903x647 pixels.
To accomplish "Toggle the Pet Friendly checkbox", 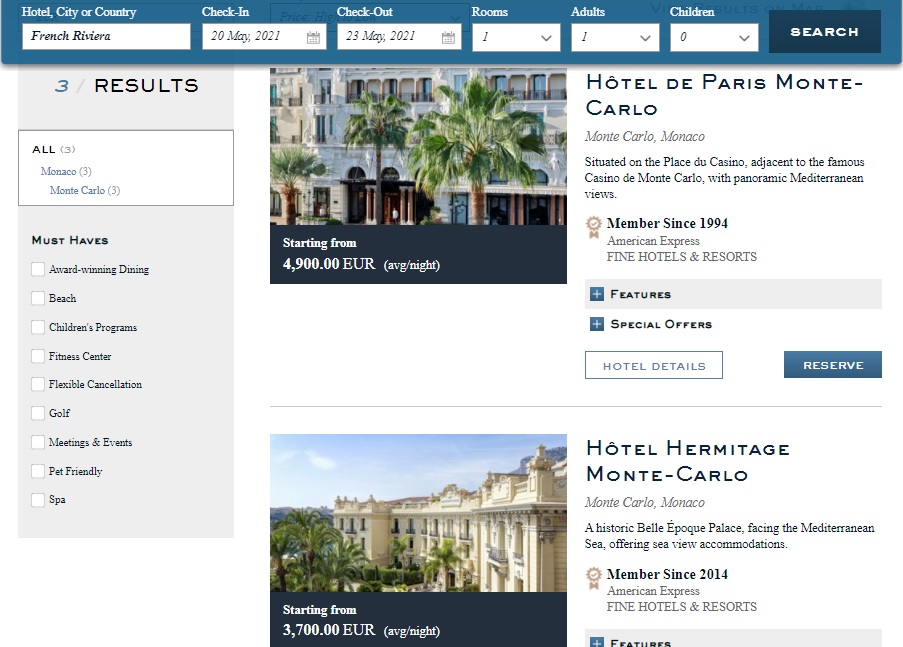I will point(38,471).
